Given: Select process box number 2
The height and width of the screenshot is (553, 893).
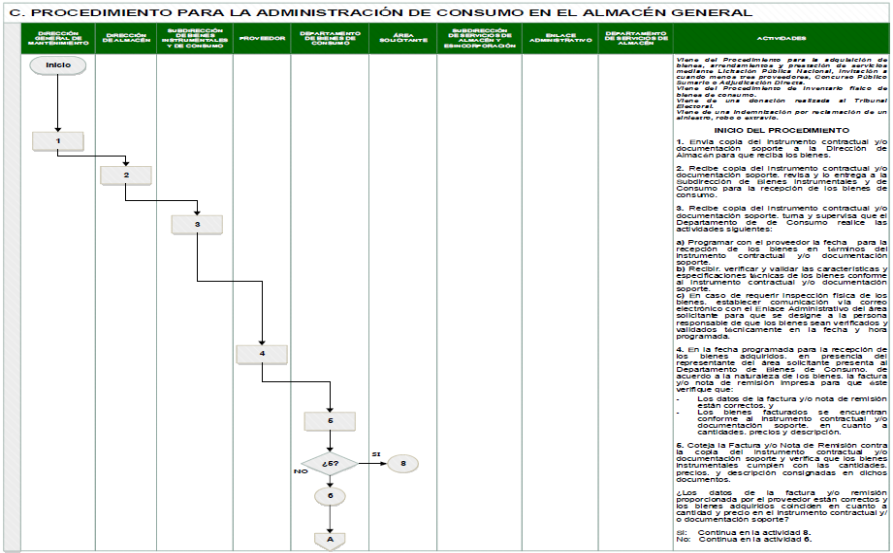Looking at the screenshot, I should click(126, 175).
